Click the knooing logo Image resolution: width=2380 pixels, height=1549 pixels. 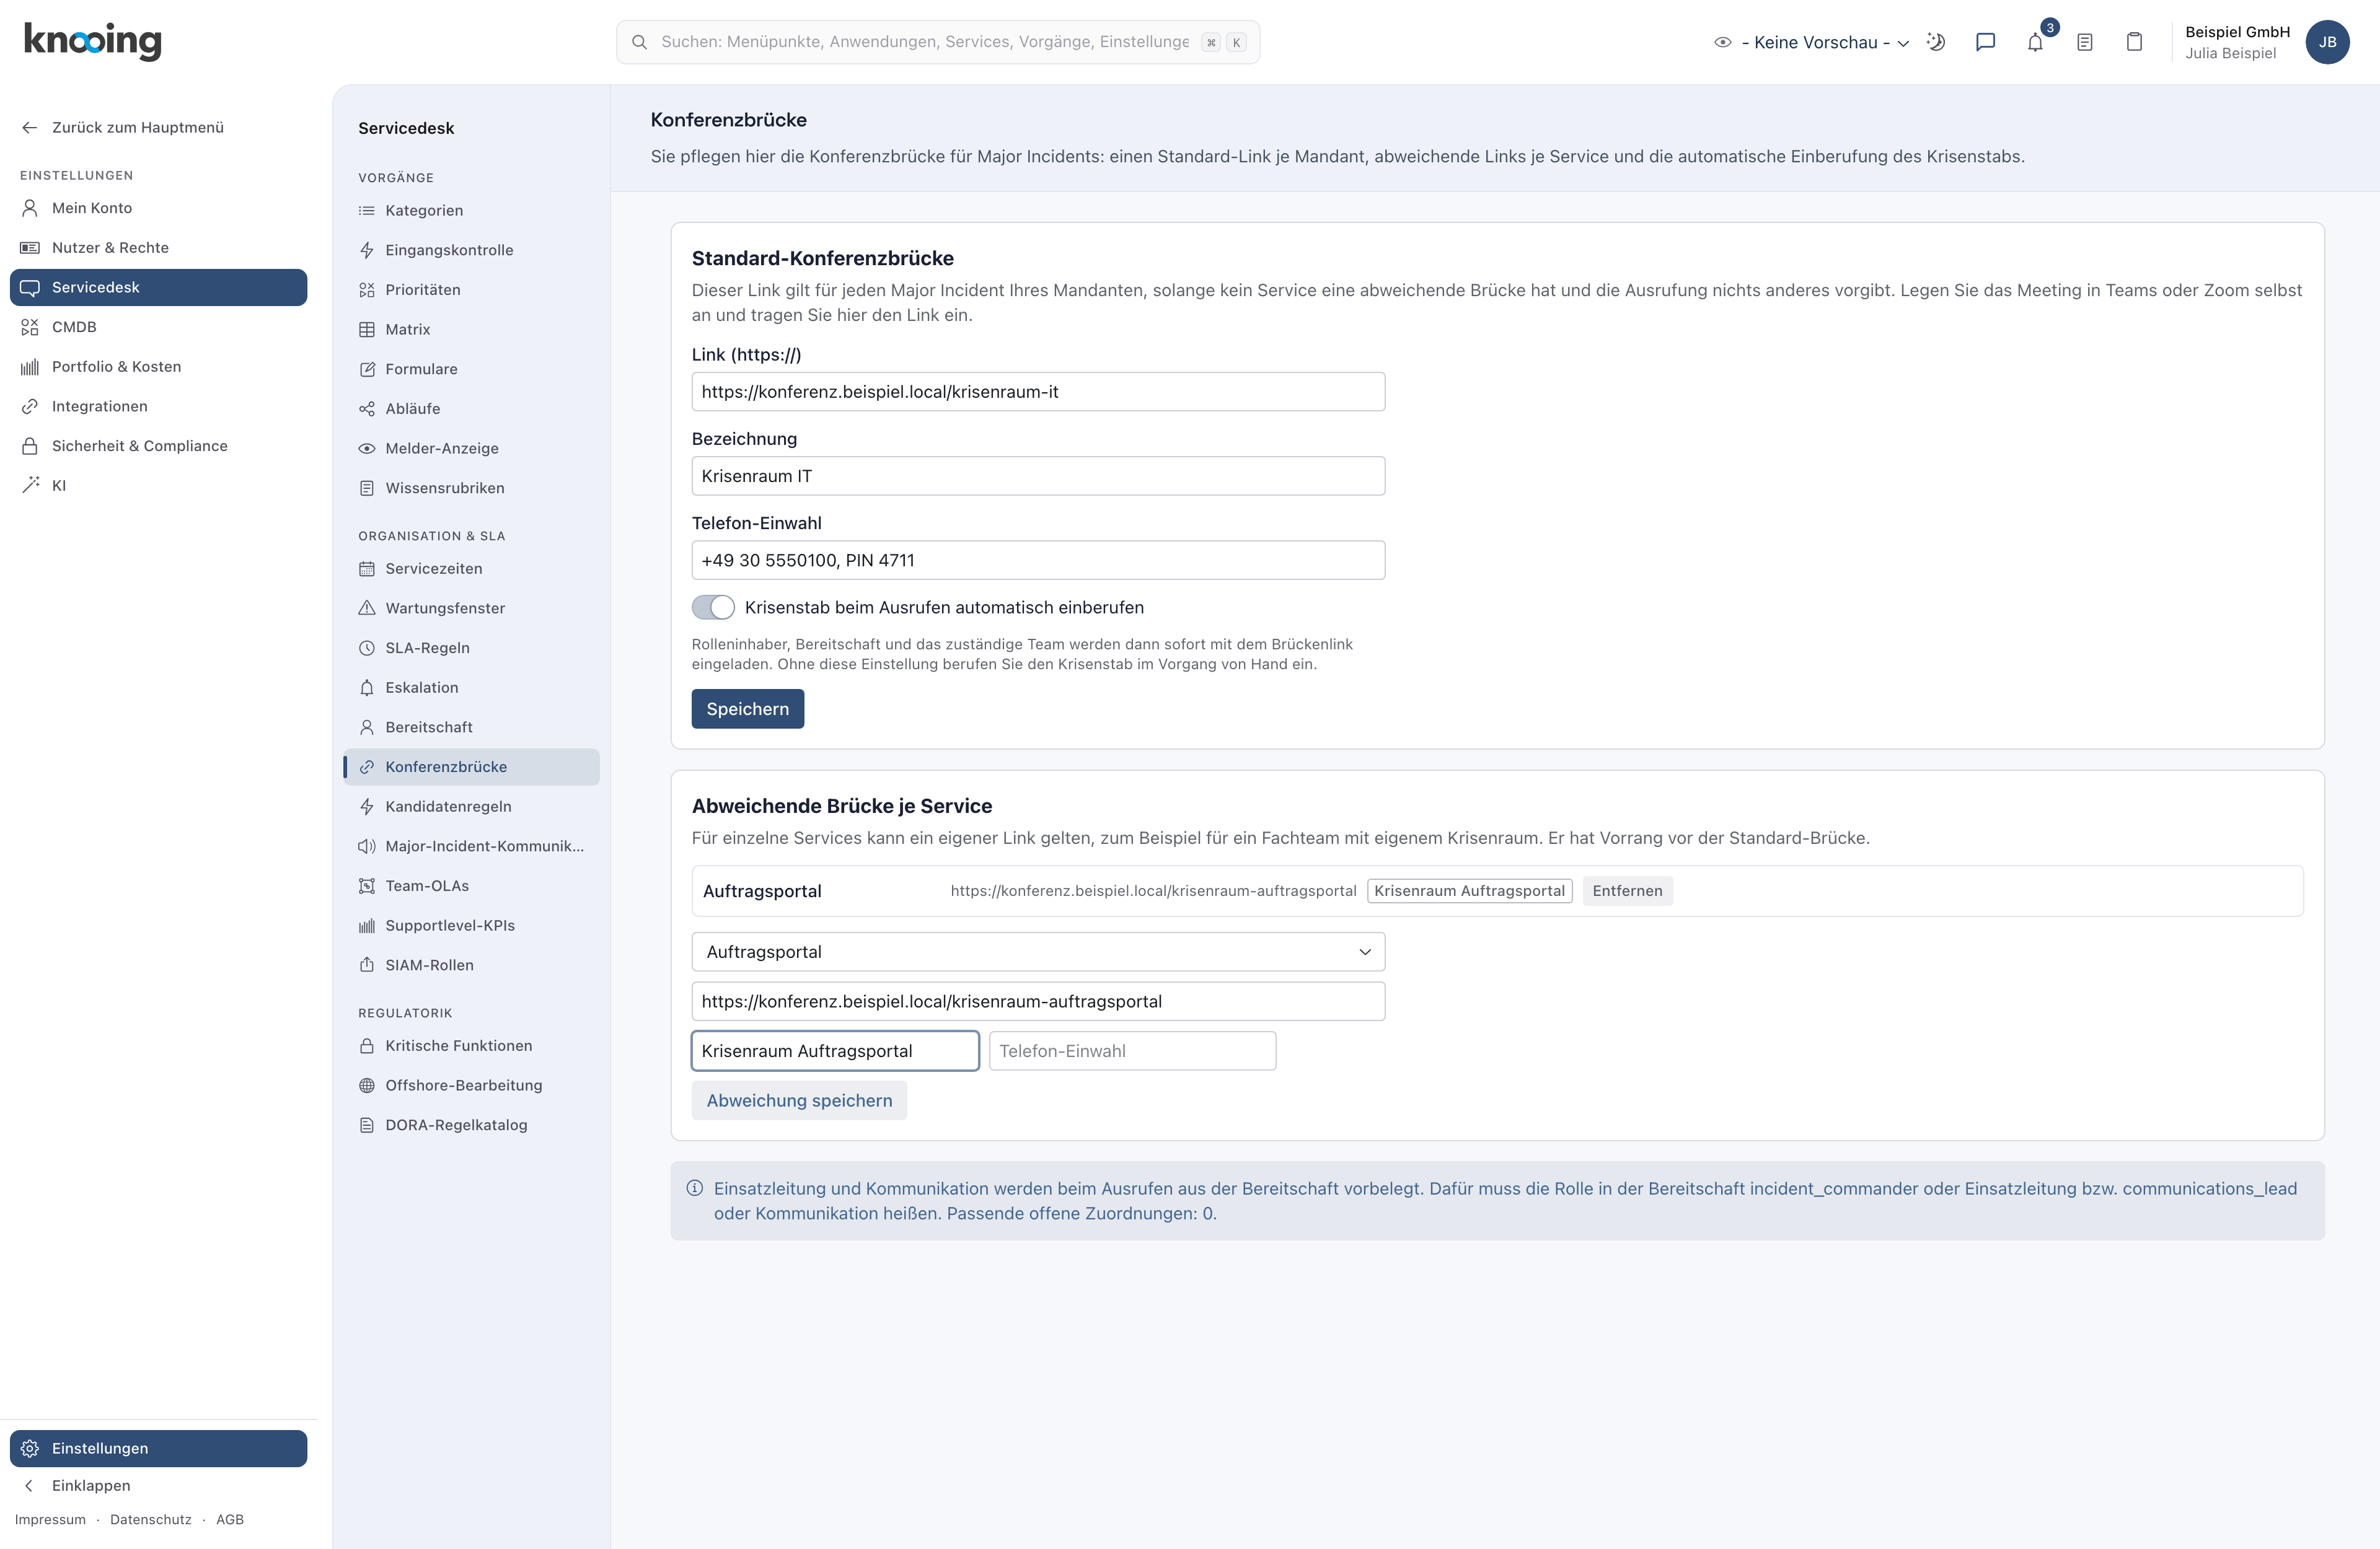(x=92, y=41)
